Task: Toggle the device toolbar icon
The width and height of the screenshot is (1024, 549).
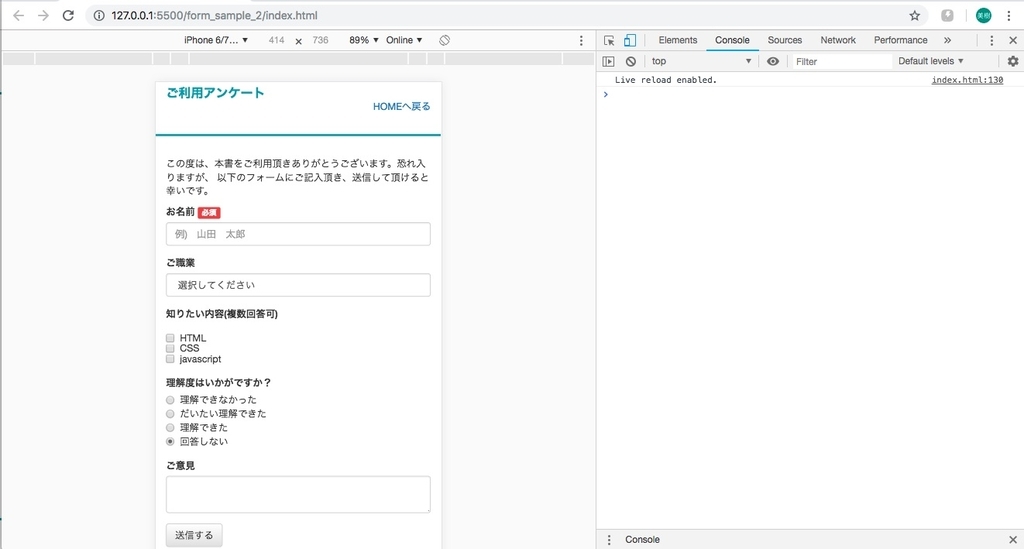Action: pyautogui.click(x=630, y=40)
